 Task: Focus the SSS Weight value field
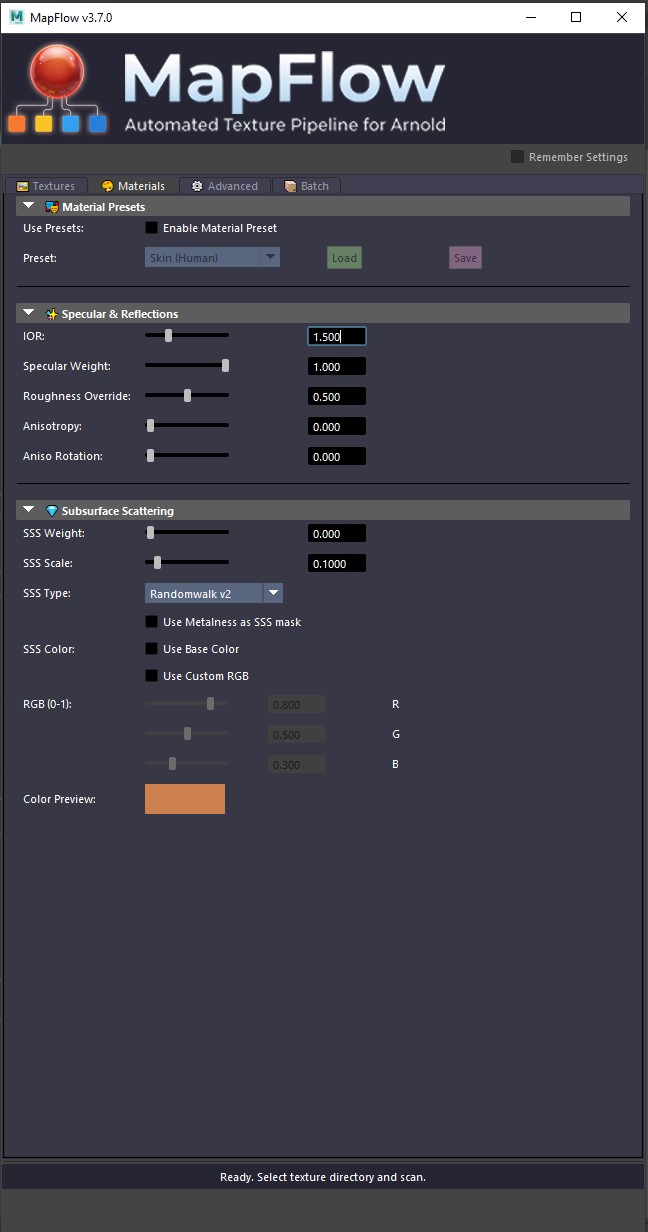[337, 534]
